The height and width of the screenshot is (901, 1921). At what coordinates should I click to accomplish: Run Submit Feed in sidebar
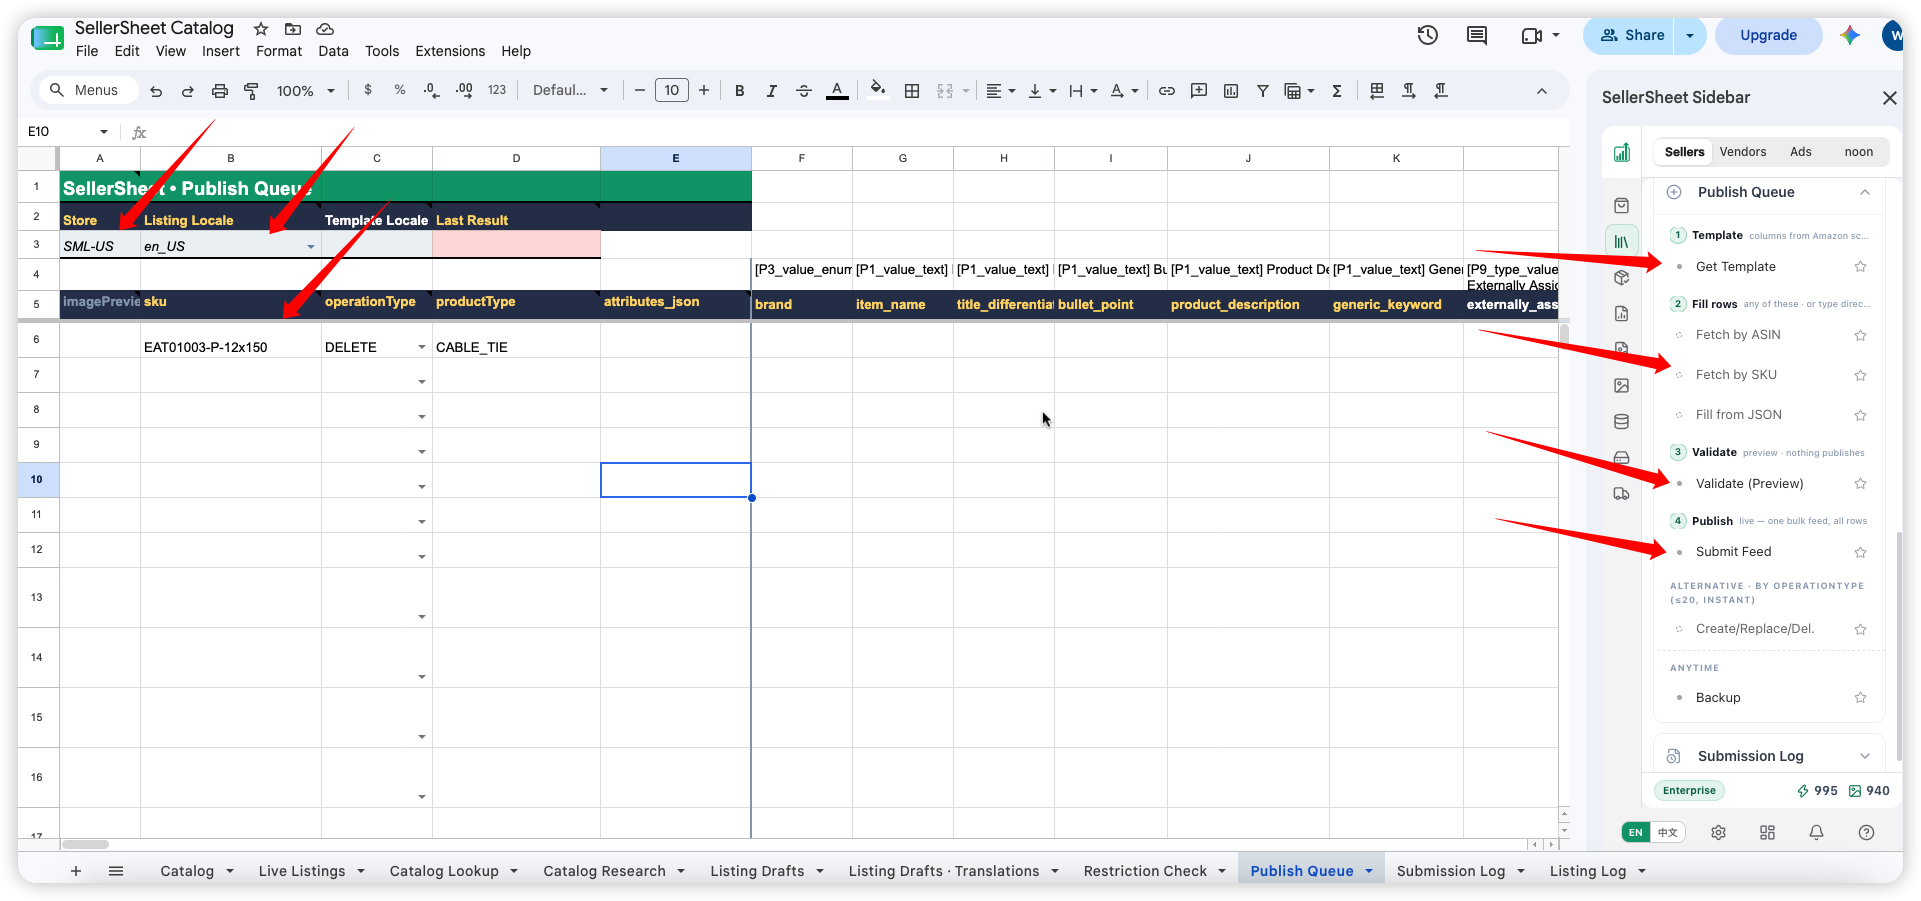(1734, 552)
